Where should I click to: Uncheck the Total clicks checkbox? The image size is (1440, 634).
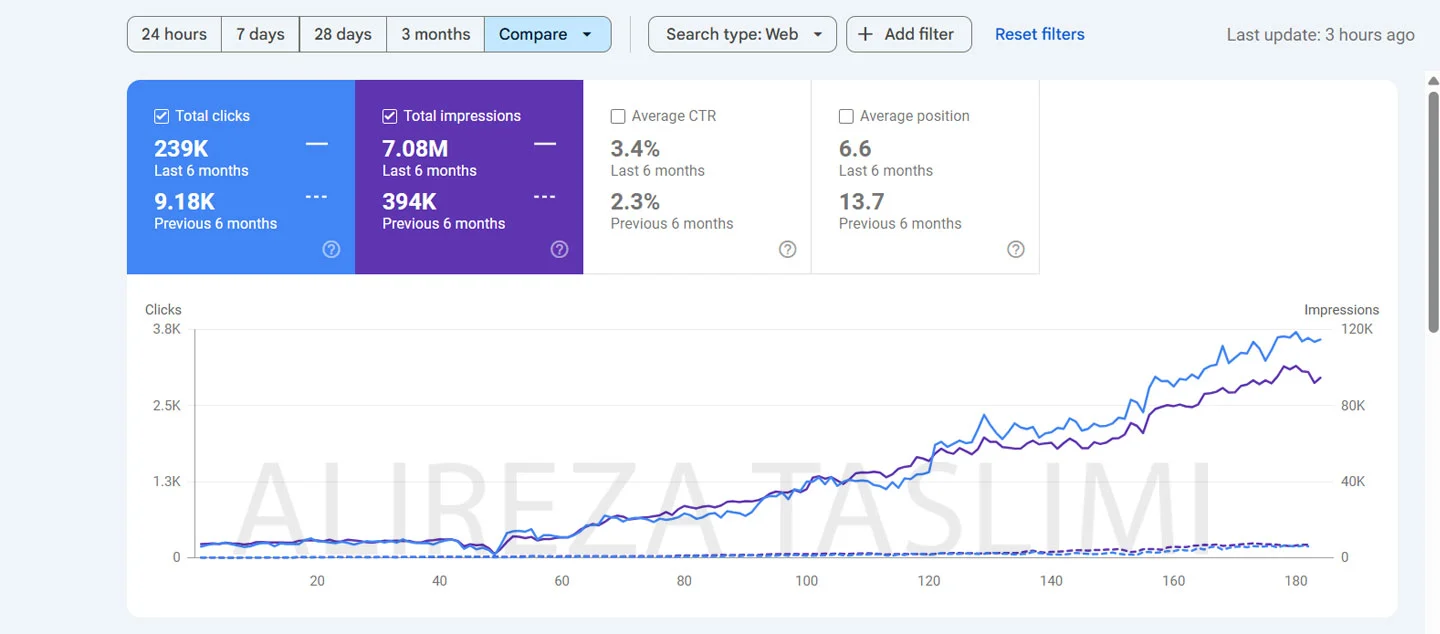point(161,116)
